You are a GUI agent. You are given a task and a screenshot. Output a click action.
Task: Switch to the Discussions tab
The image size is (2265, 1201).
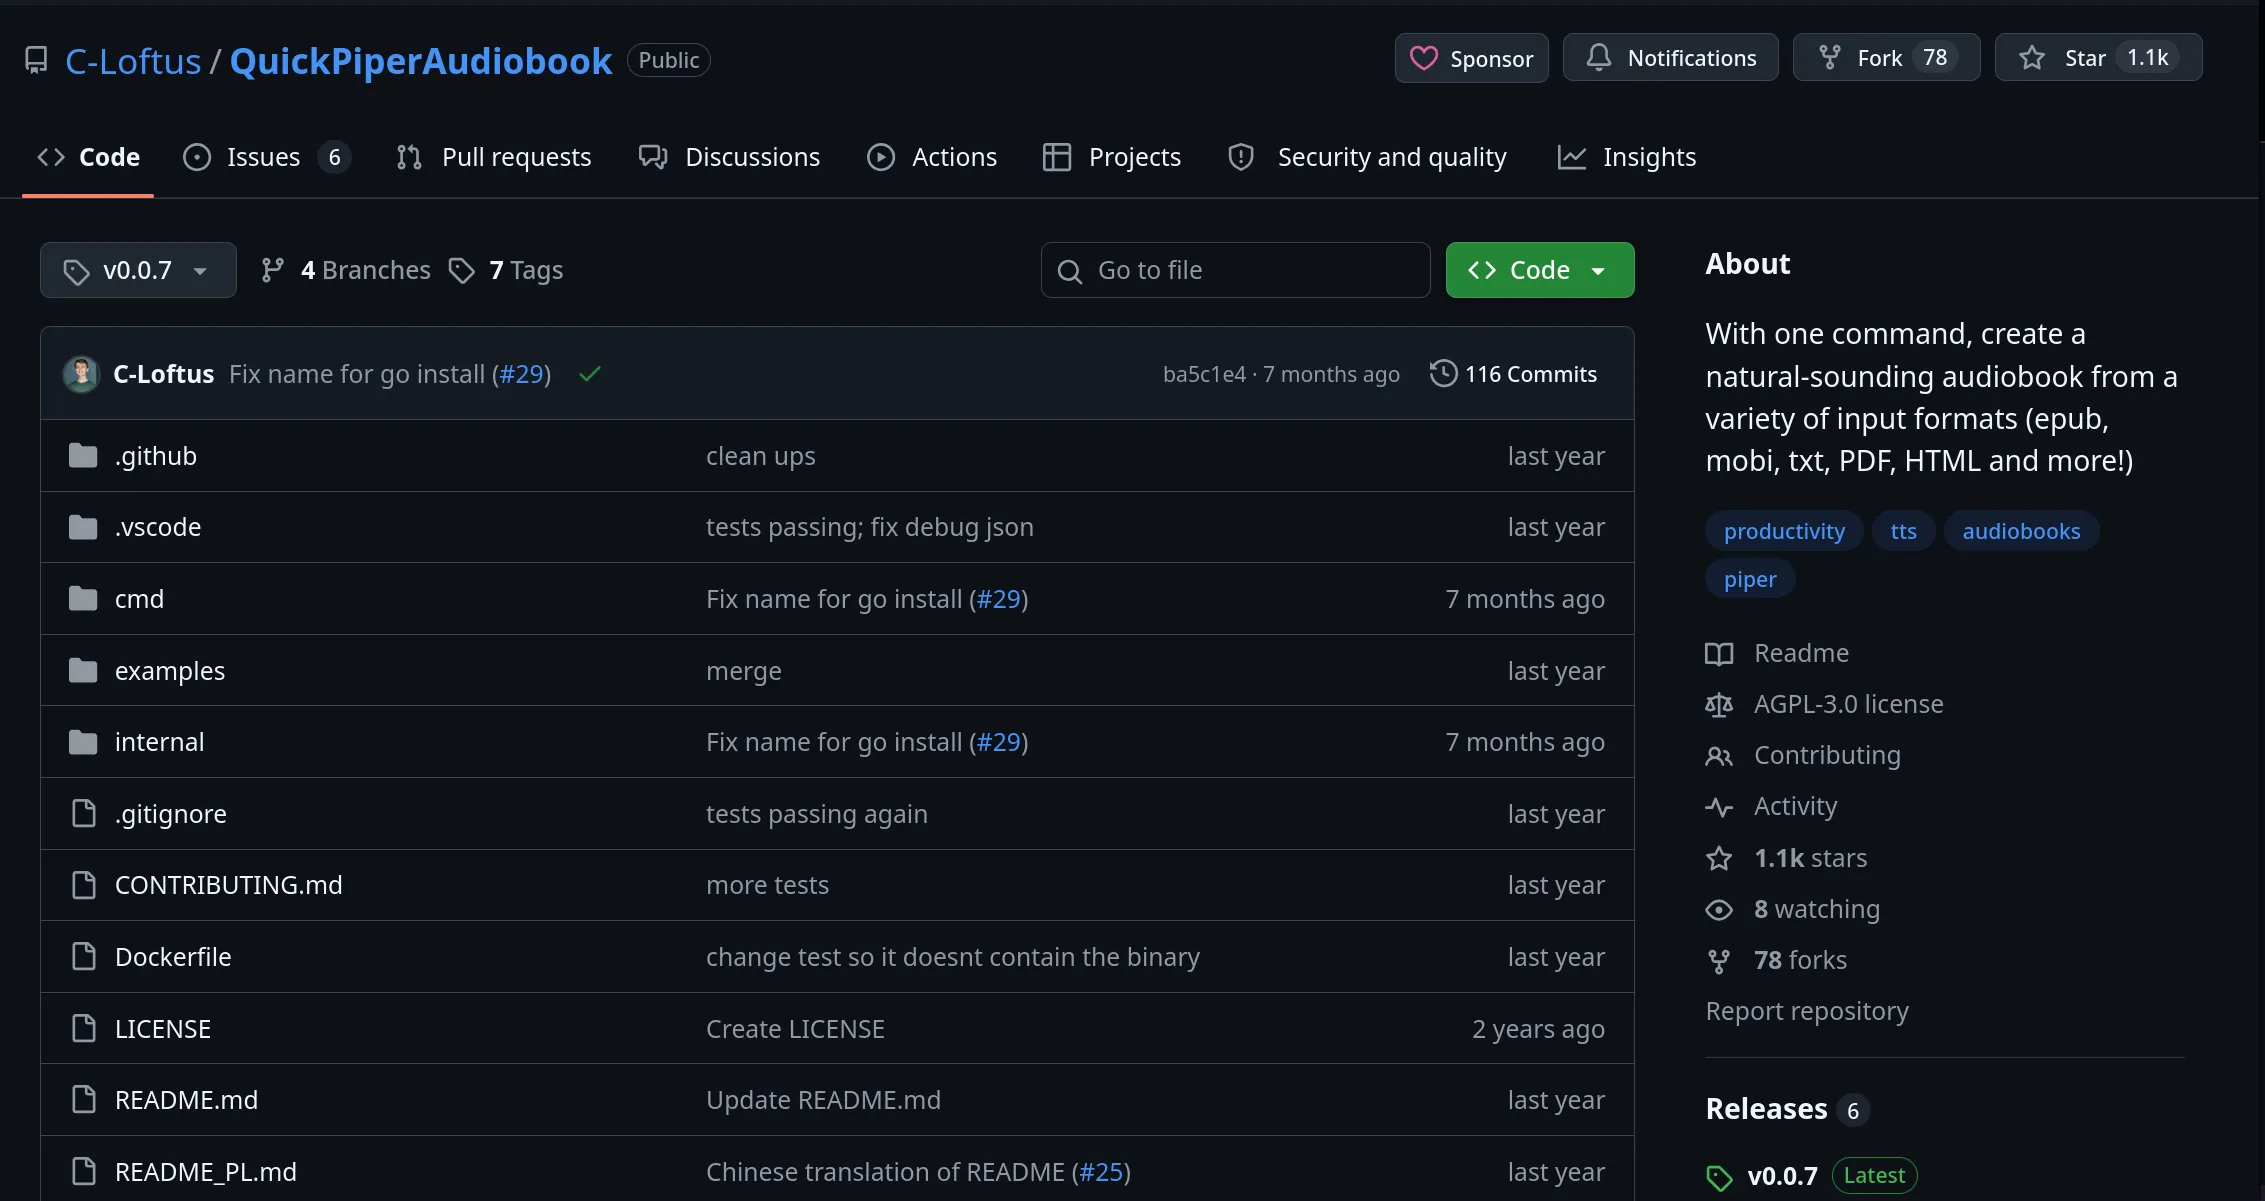point(729,157)
